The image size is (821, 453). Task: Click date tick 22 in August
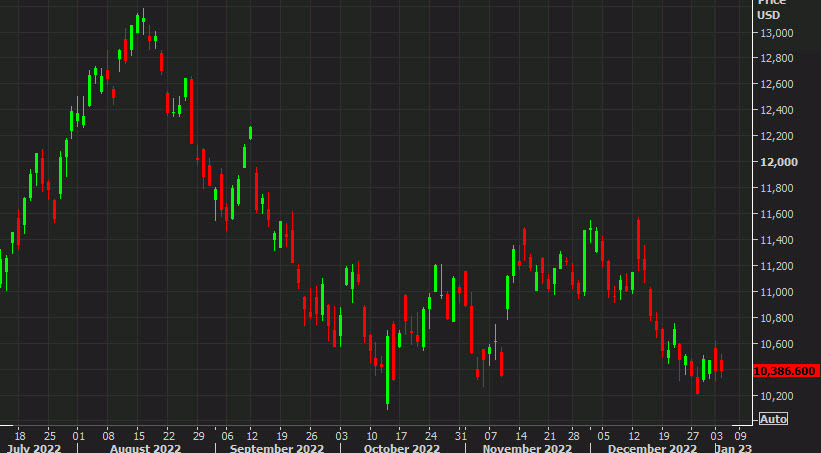pyautogui.click(x=169, y=436)
